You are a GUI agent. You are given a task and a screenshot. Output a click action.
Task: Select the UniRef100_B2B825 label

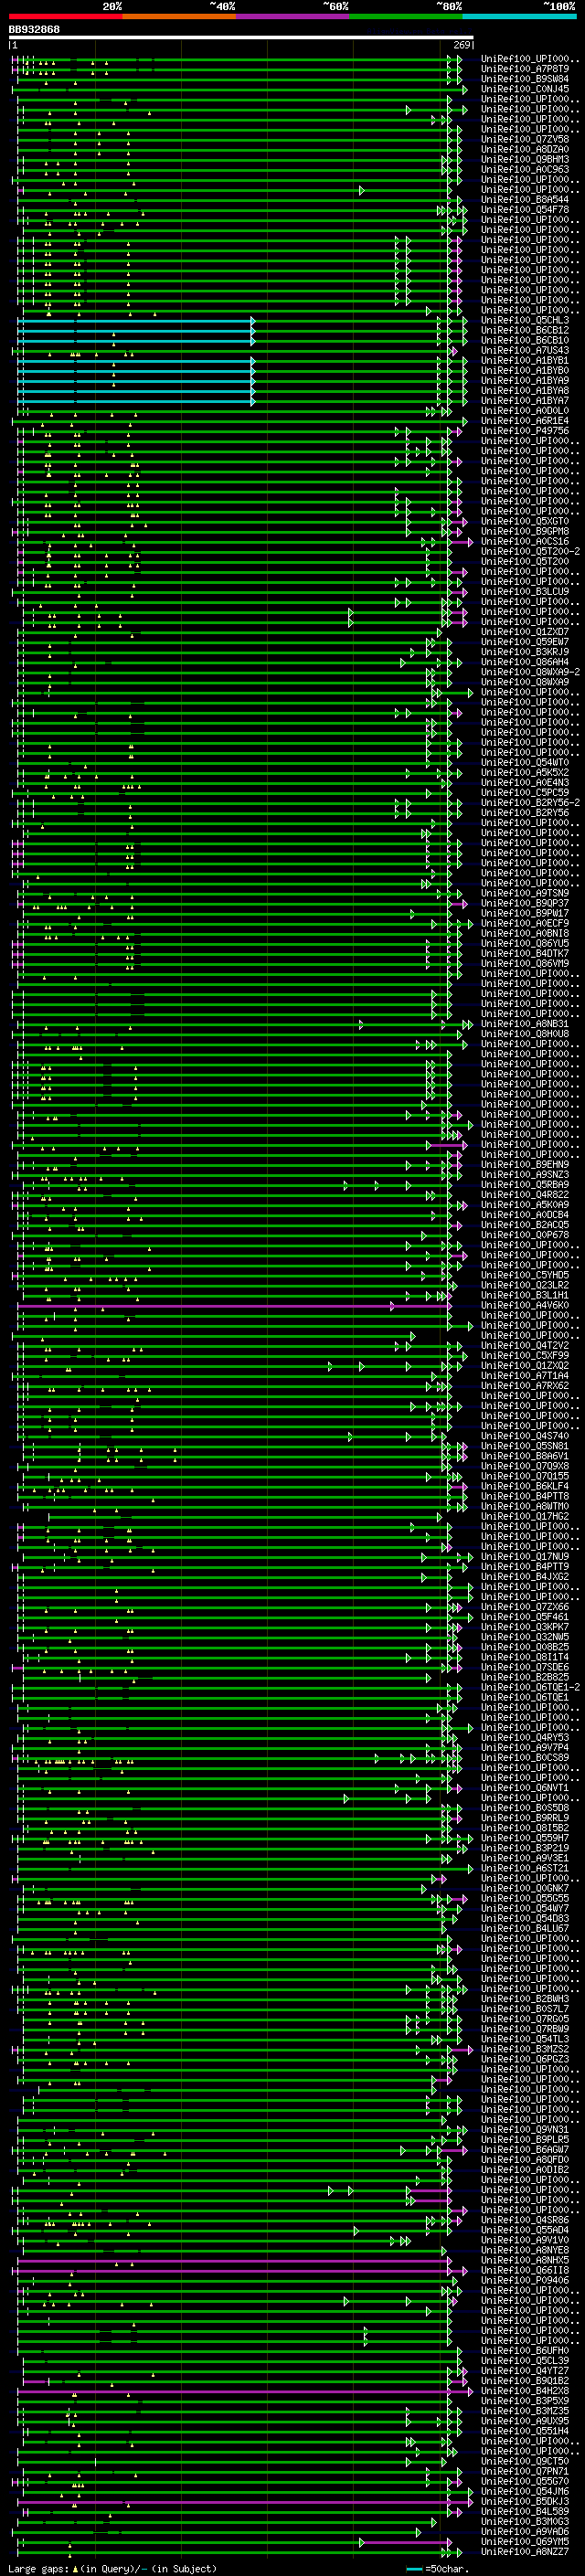click(525, 1677)
